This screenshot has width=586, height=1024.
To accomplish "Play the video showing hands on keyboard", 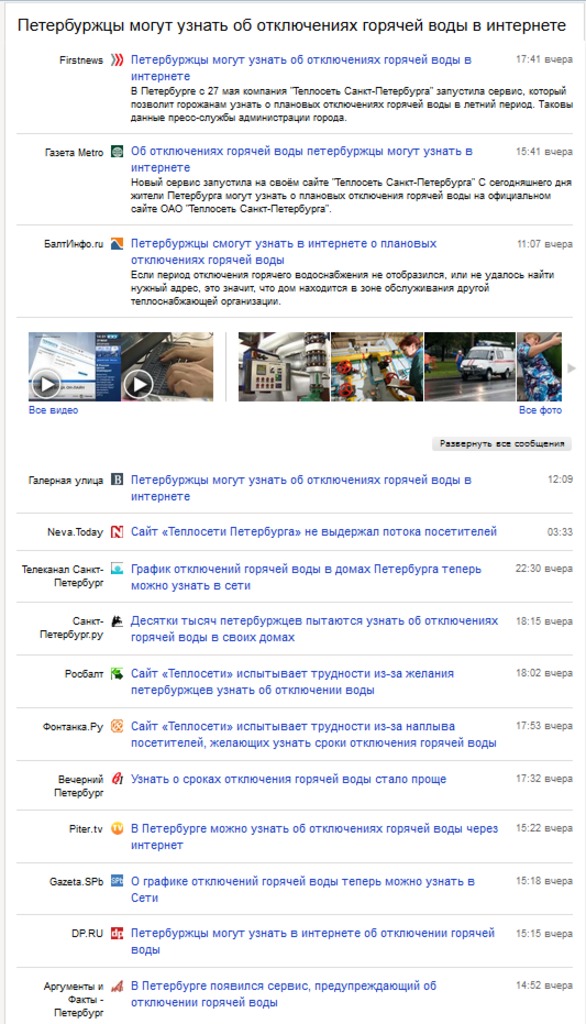I will (x=140, y=385).
